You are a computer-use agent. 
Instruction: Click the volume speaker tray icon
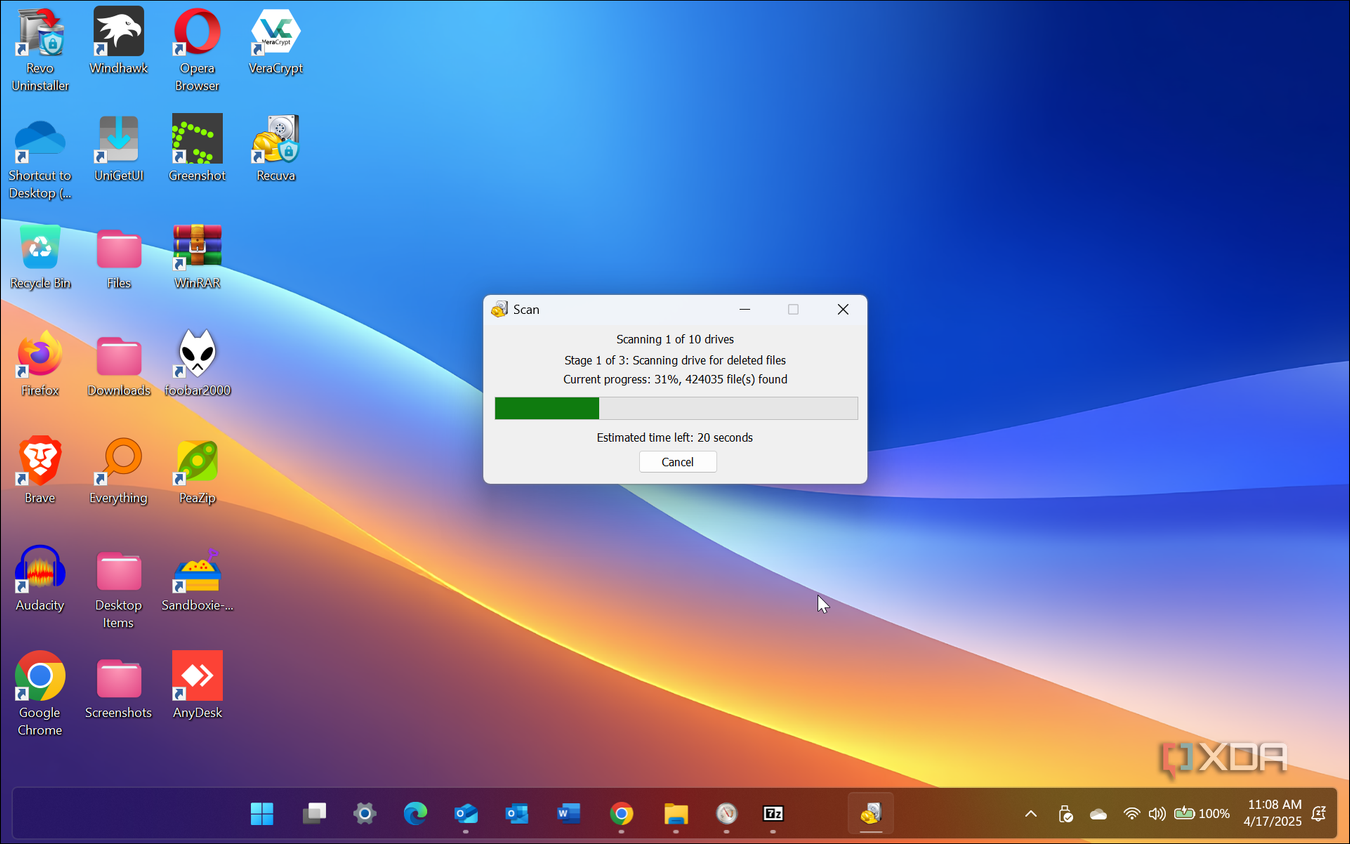pyautogui.click(x=1158, y=814)
